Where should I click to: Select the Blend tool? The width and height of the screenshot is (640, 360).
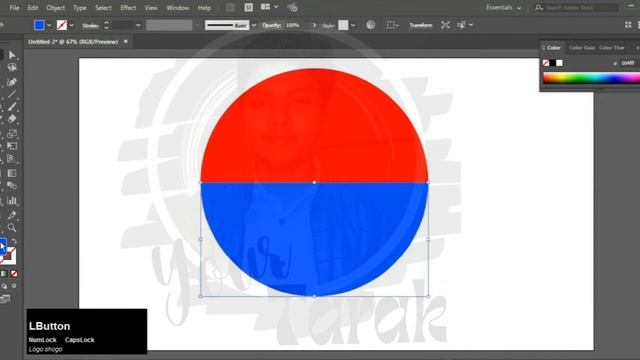[12, 186]
